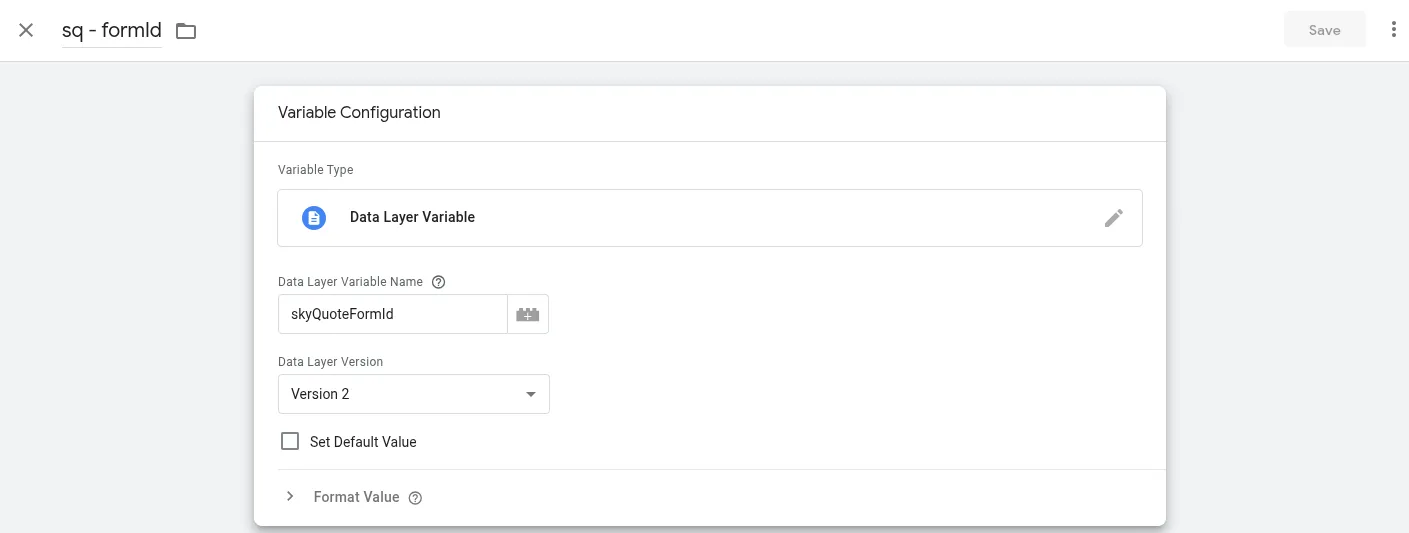The width and height of the screenshot is (1409, 533).
Task: Click the sq - formId title to rename
Action: pos(112,31)
